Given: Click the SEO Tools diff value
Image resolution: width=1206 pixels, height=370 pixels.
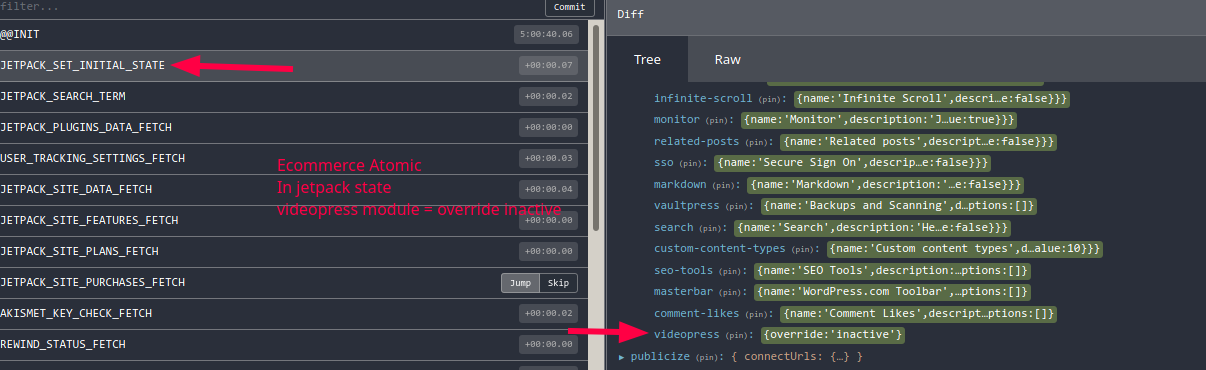Looking at the screenshot, I should pos(893,271).
